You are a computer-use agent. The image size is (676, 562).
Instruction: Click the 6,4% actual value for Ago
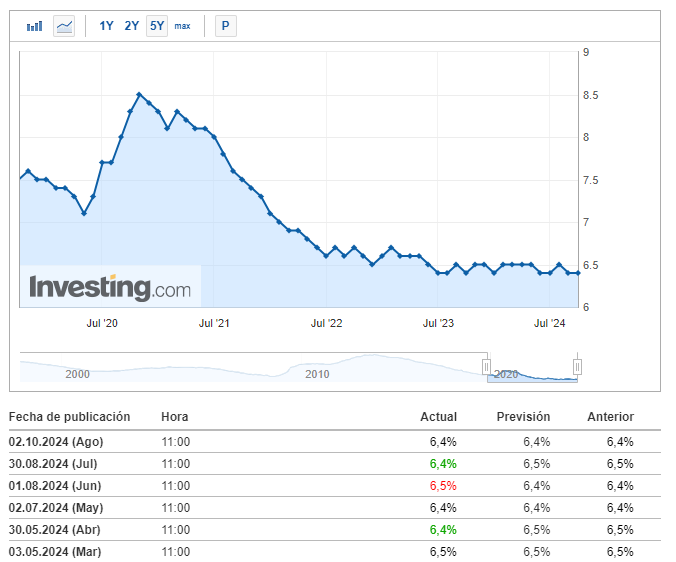[x=443, y=442]
